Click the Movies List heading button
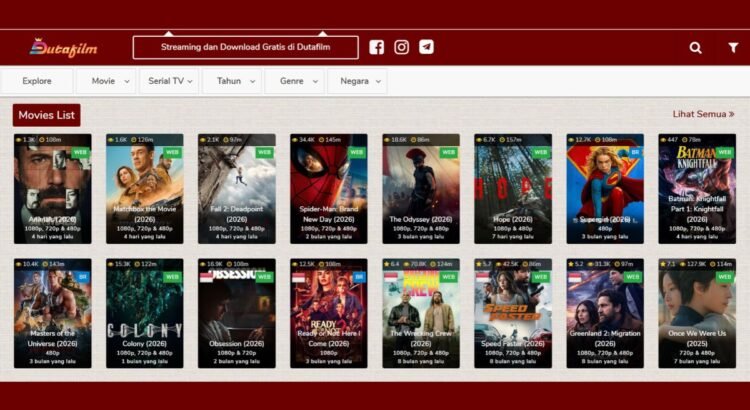The image size is (750, 410). (46, 115)
